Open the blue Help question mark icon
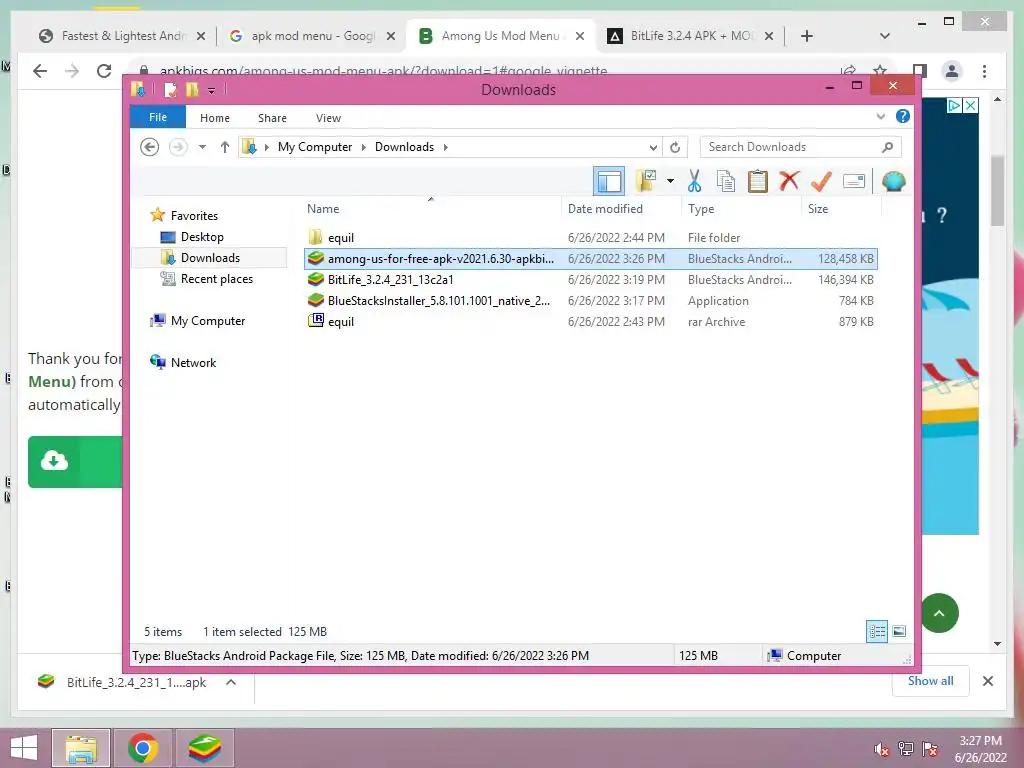The width and height of the screenshot is (1024, 768). (x=903, y=116)
